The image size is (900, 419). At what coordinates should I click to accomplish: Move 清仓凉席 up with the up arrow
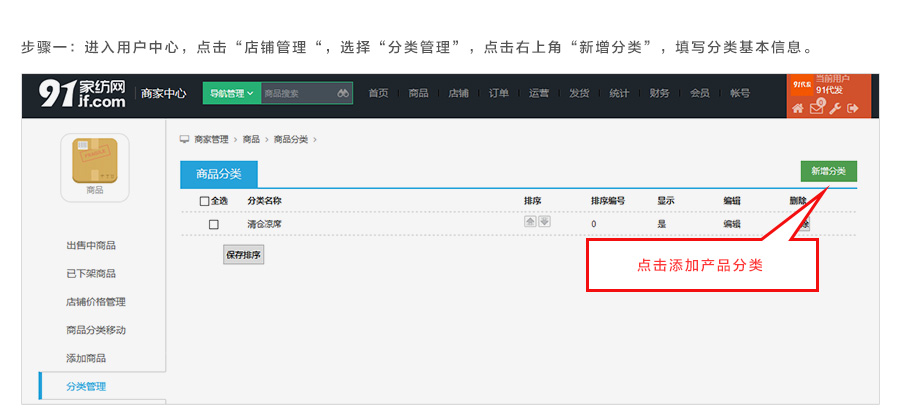(530, 222)
